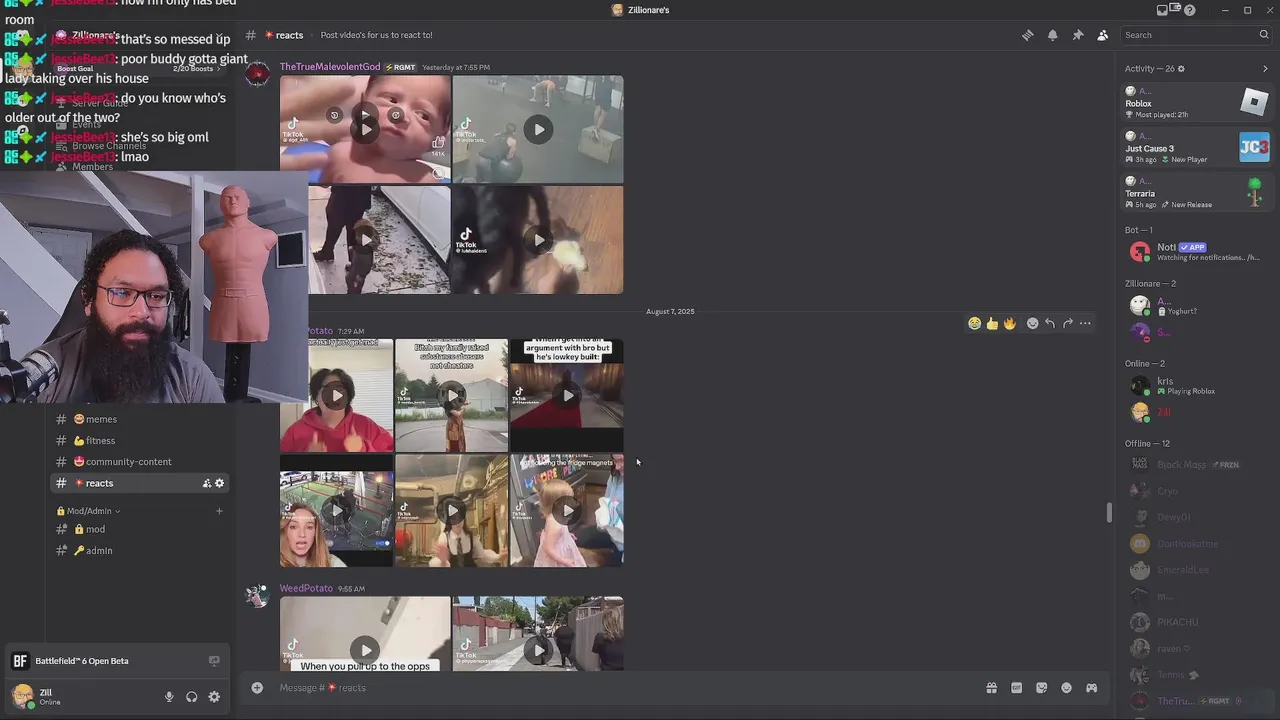Open the emoji picker in message bar
Image resolution: width=1280 pixels, height=720 pixels.
pos(1066,688)
